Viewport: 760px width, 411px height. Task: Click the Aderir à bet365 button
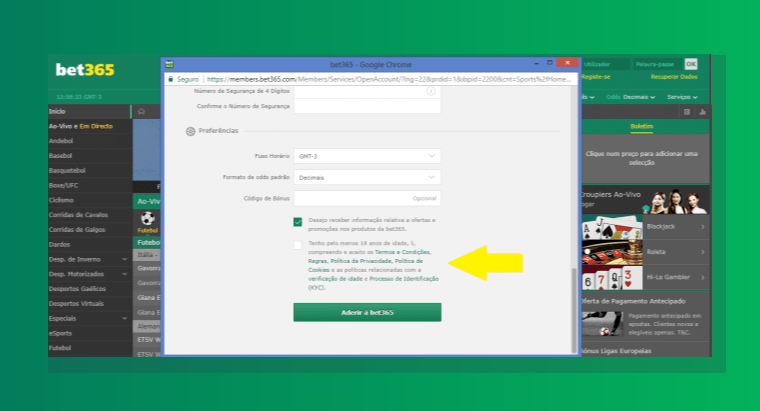[367, 313]
